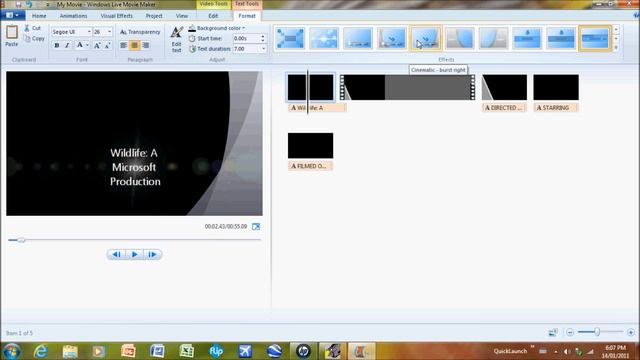The image size is (640, 360).
Task: Open the Animations ribbon tab
Action: click(73, 16)
